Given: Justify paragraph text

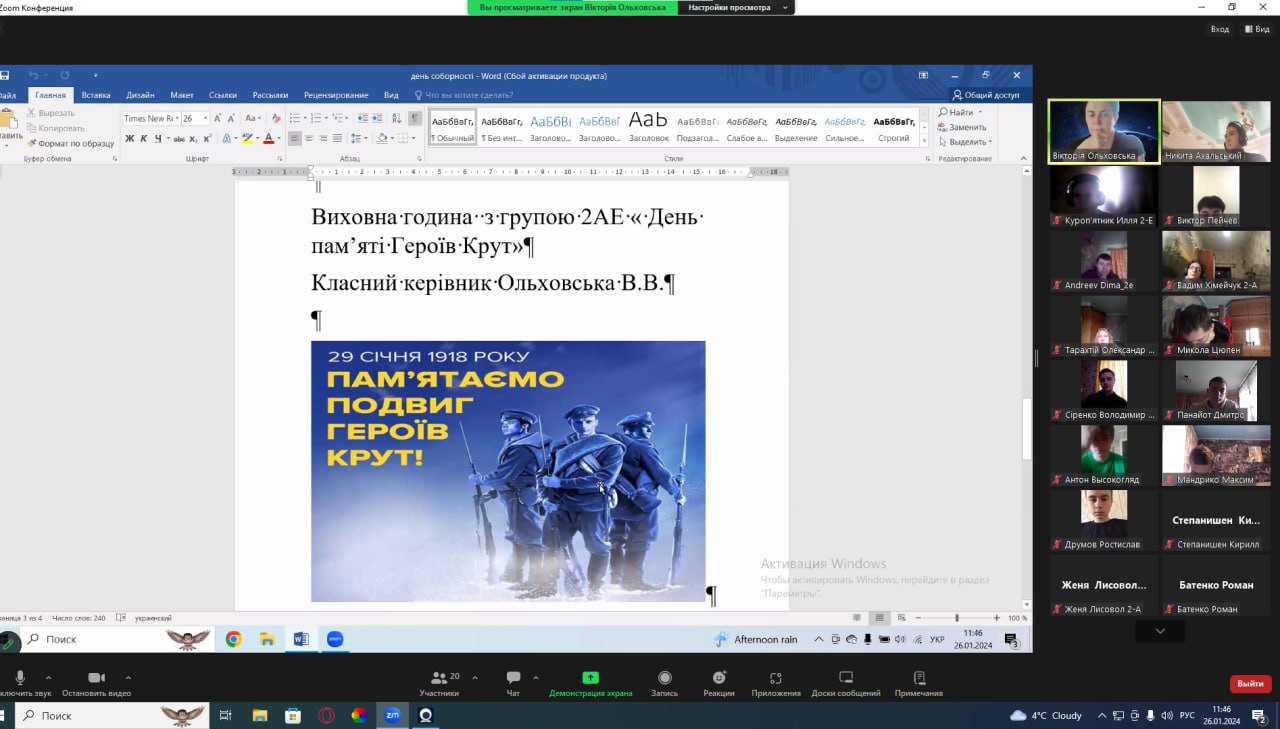Looking at the screenshot, I should point(337,138).
